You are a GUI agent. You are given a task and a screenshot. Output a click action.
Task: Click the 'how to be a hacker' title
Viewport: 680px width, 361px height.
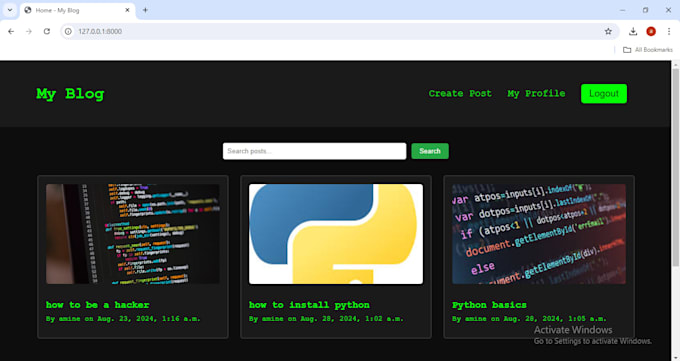(98, 305)
